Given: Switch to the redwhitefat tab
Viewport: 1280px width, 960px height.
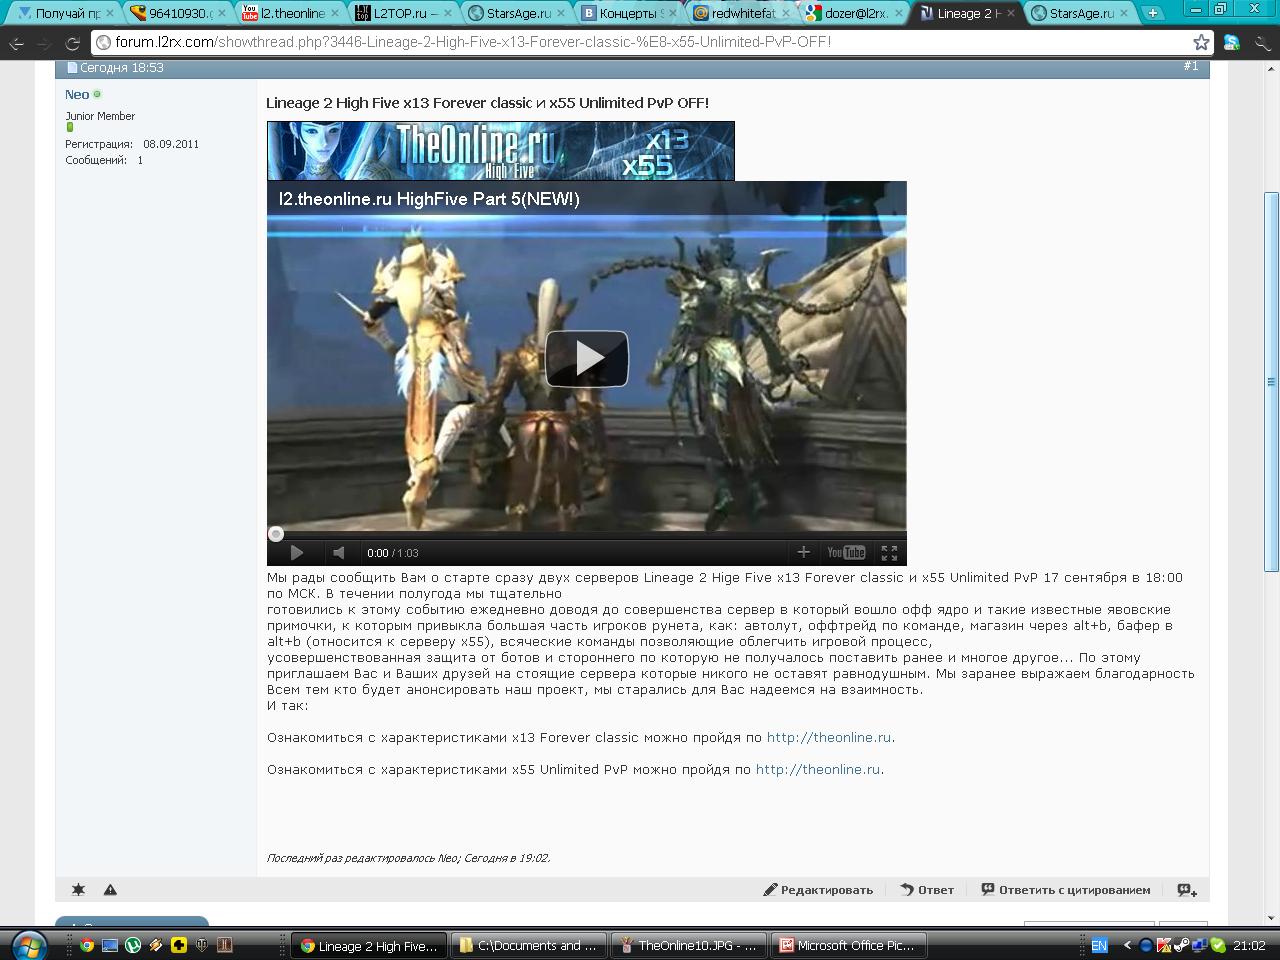Looking at the screenshot, I should pos(740,13).
